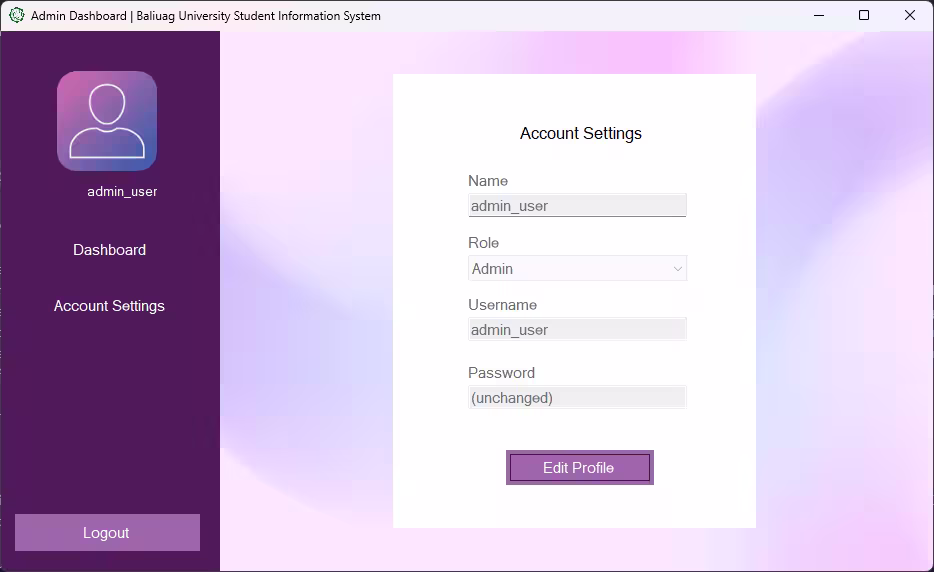Click the user avatar profile picture
The height and width of the screenshot is (572, 934).
[x=107, y=121]
